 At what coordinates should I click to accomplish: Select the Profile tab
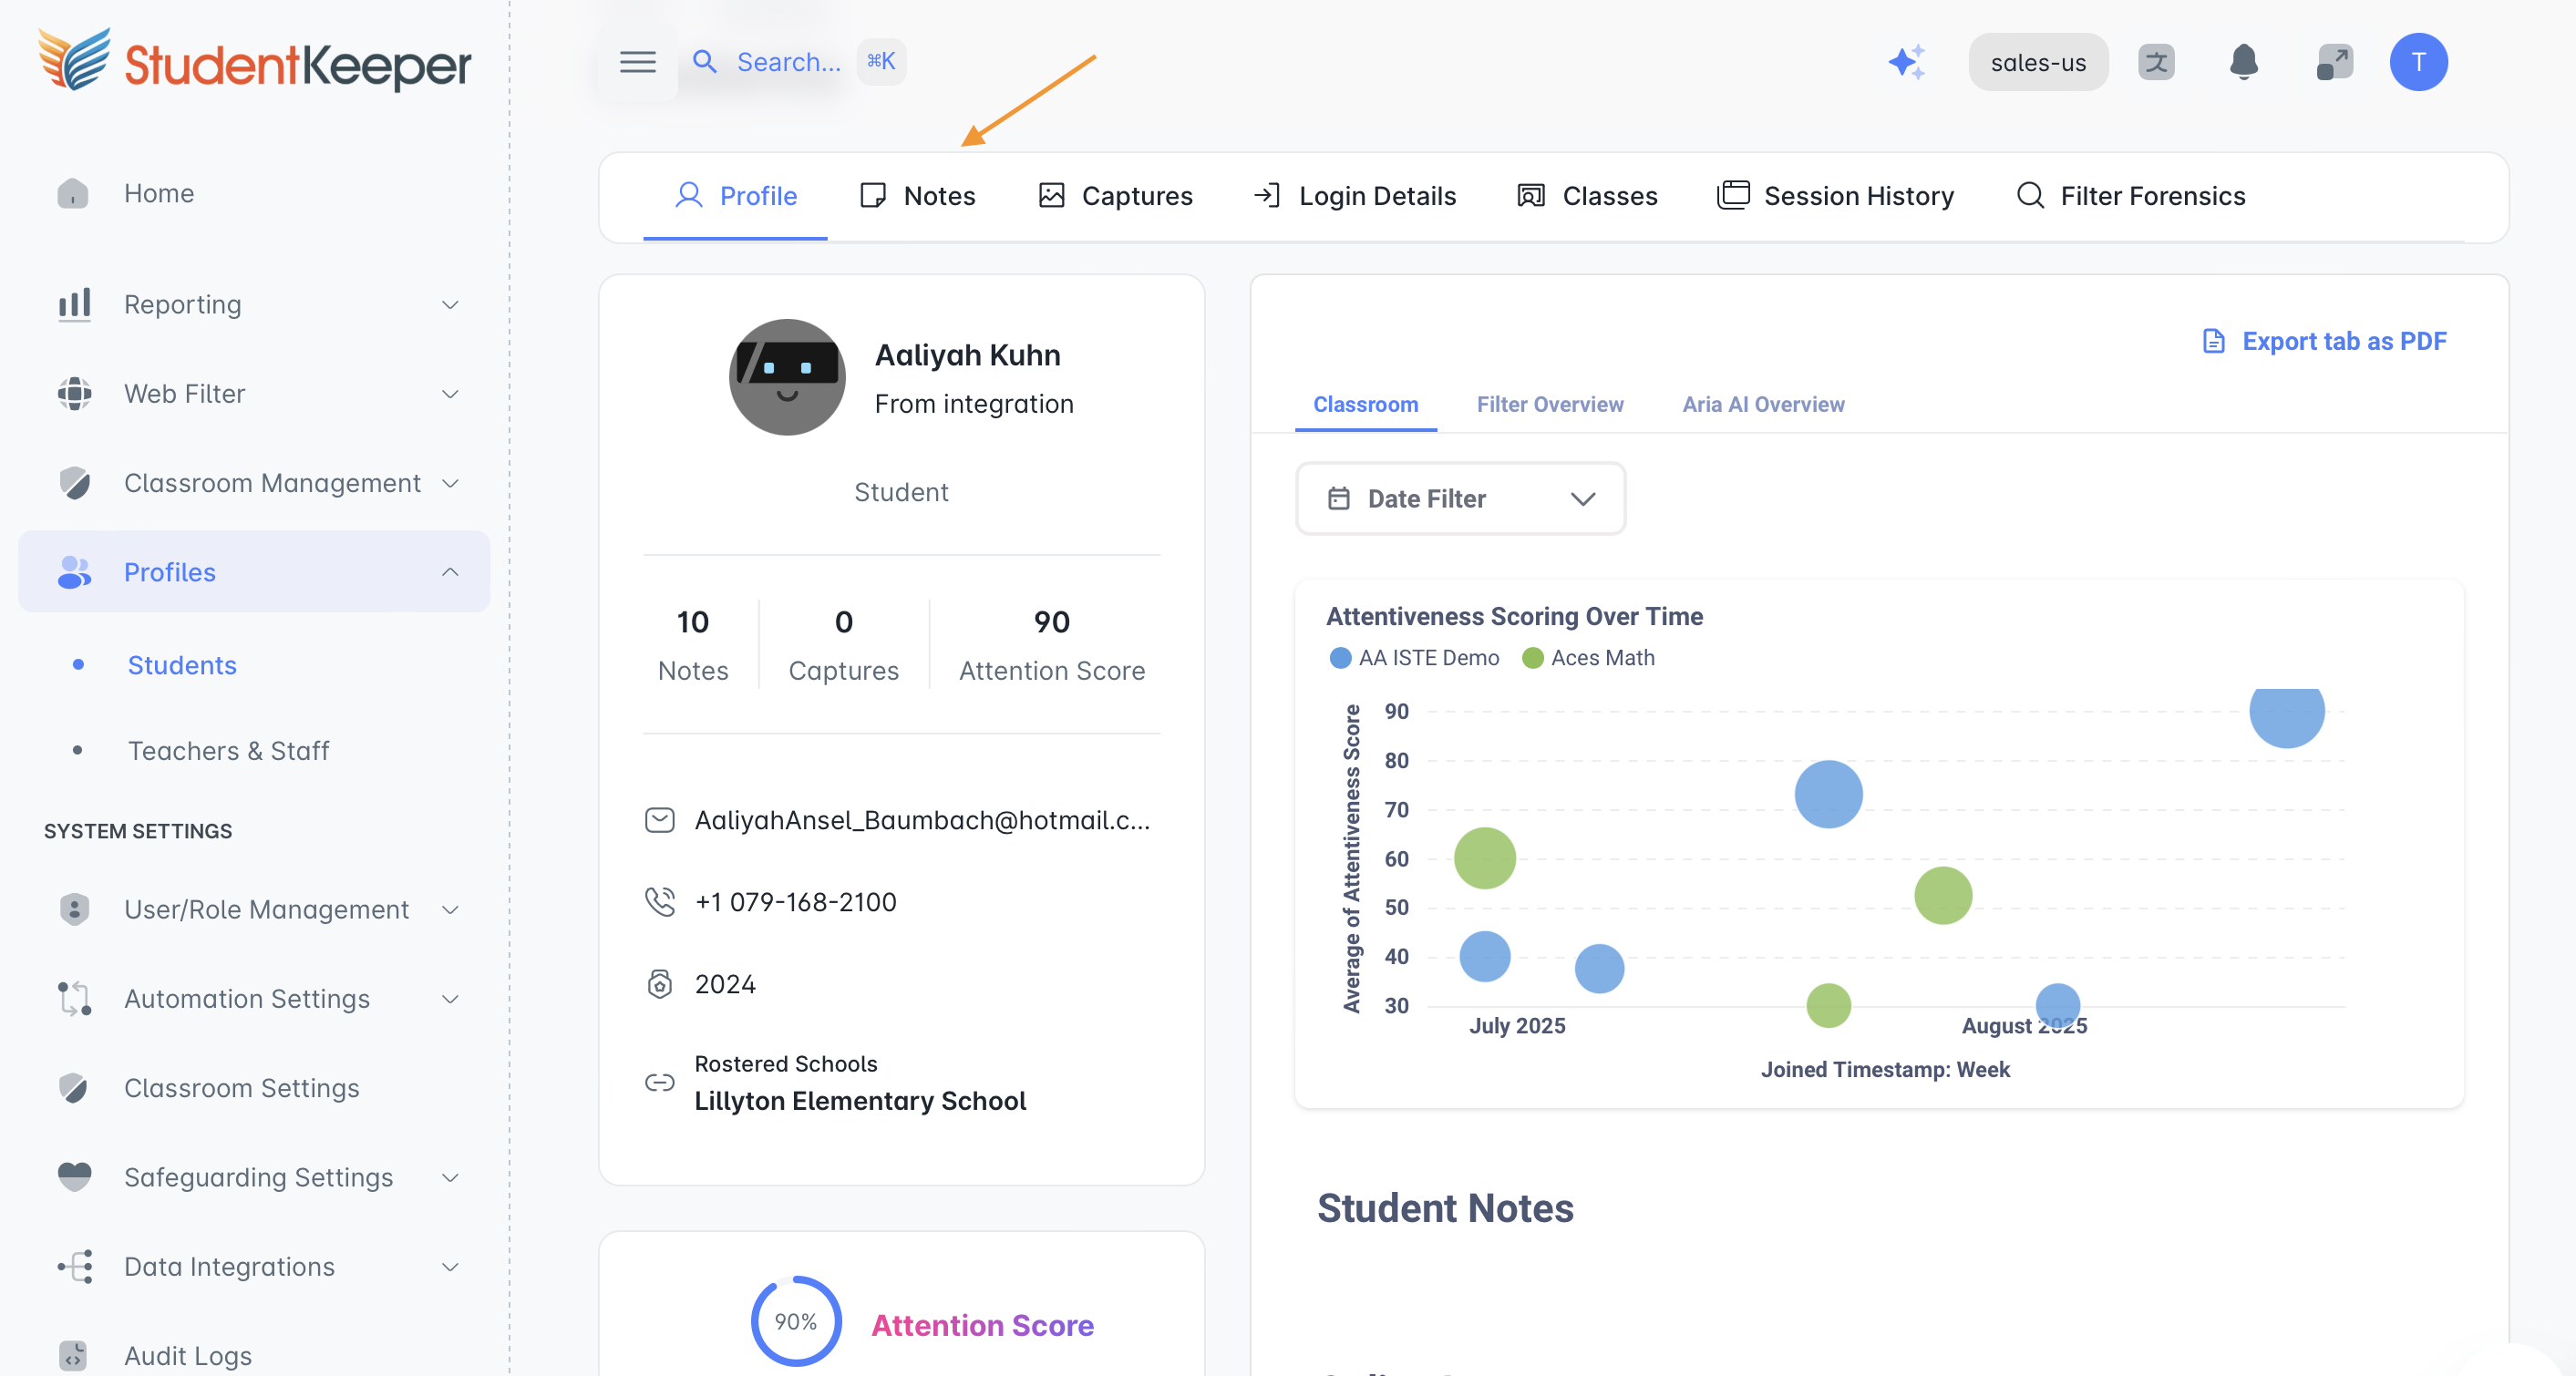pos(735,195)
